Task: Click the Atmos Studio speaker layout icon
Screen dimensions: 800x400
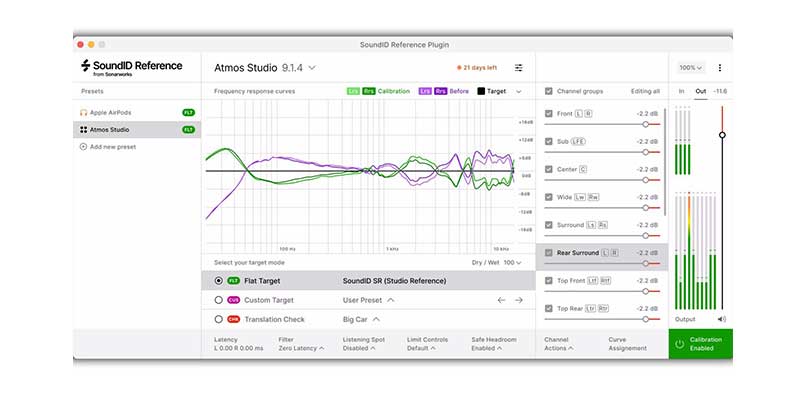Action: click(x=83, y=130)
